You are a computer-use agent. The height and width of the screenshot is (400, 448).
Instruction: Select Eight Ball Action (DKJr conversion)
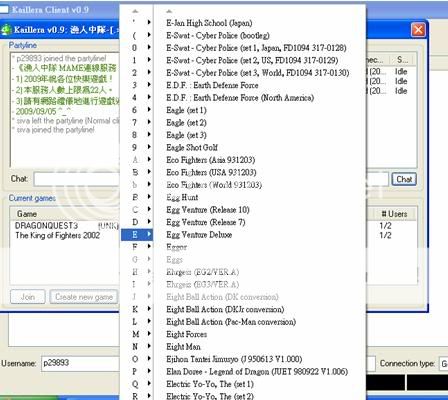tap(225, 309)
